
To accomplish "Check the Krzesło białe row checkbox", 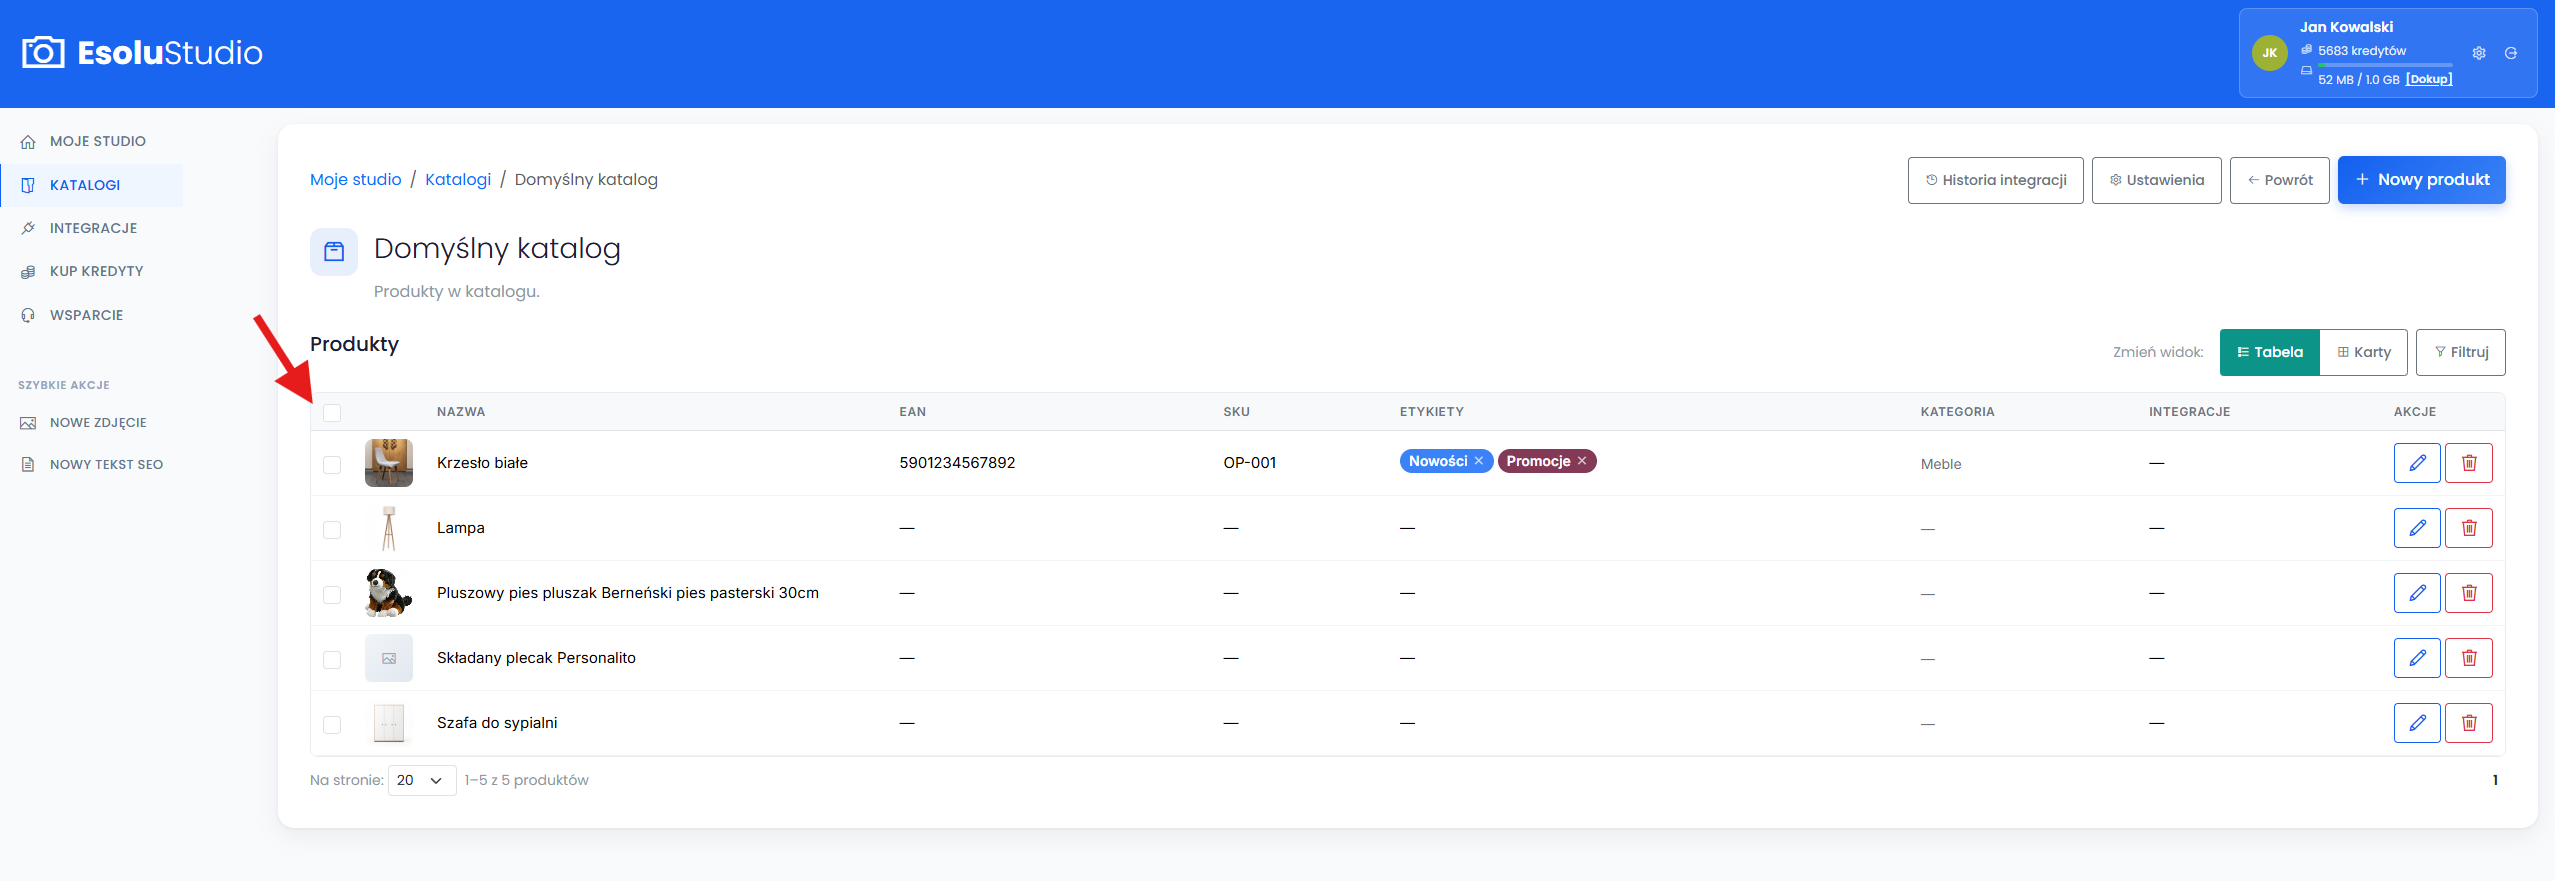I will [332, 465].
